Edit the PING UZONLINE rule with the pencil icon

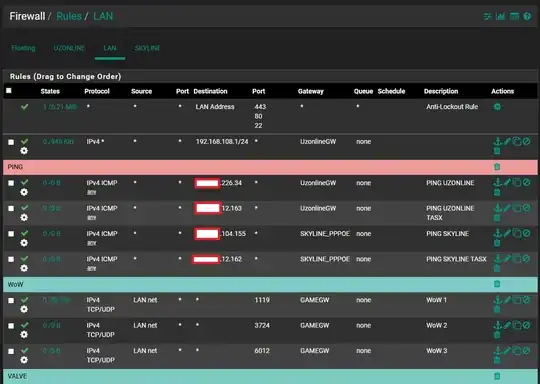click(507, 182)
